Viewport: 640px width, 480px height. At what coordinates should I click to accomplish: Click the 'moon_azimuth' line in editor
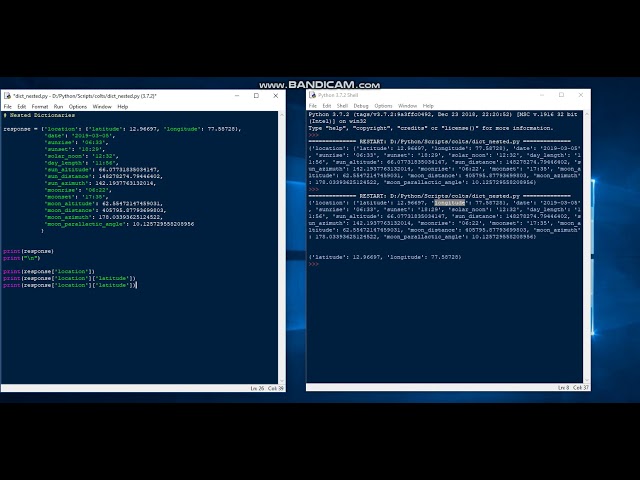(103, 217)
